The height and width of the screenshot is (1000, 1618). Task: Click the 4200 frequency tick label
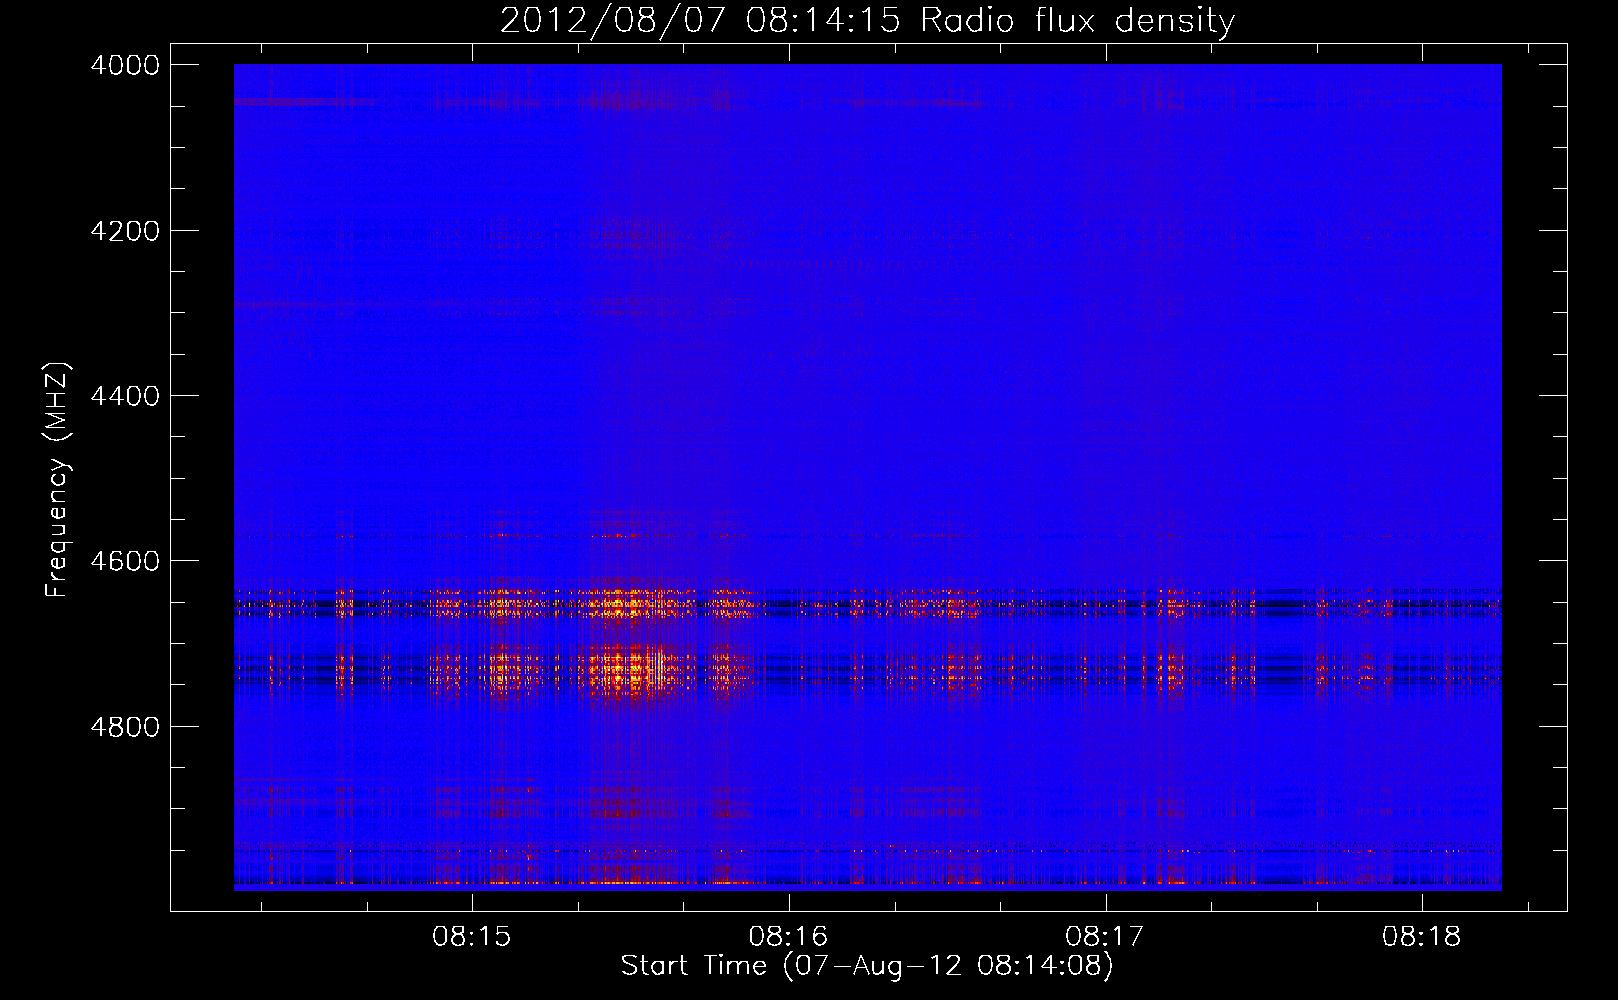[x=125, y=231]
